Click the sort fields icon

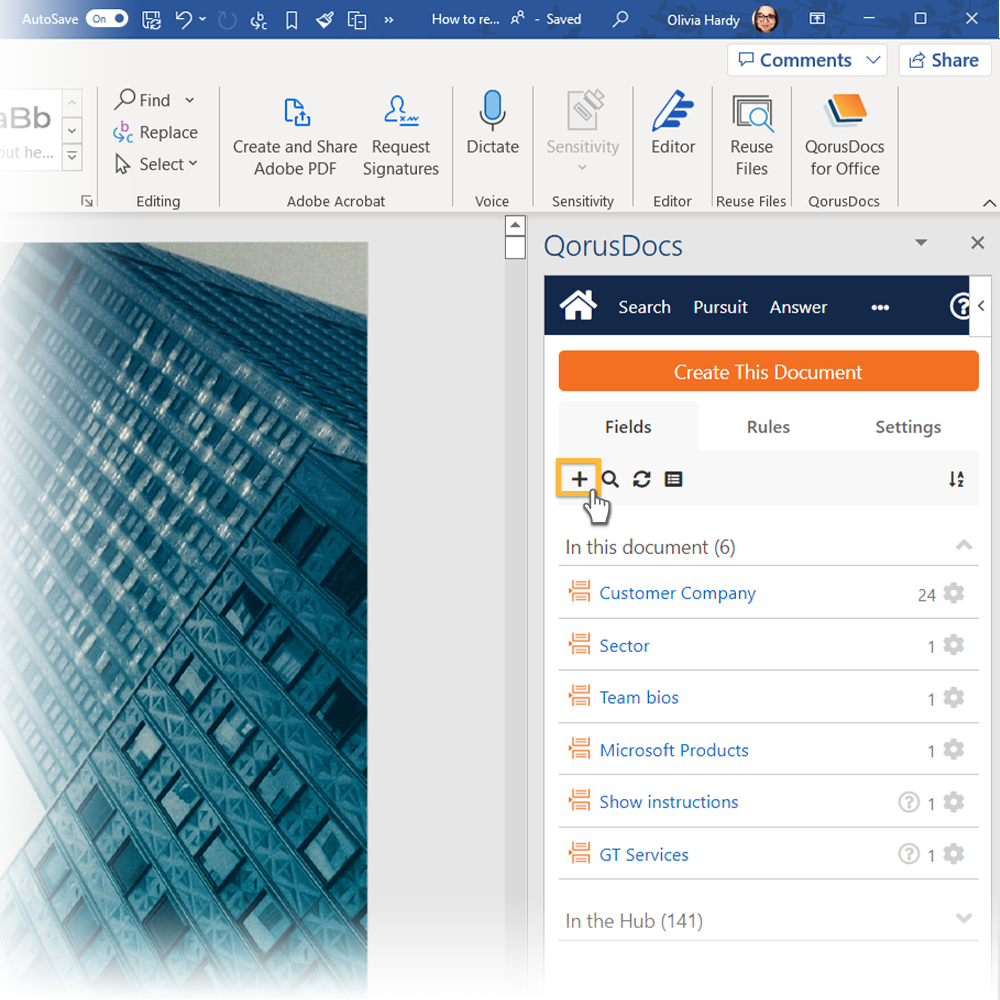[956, 479]
